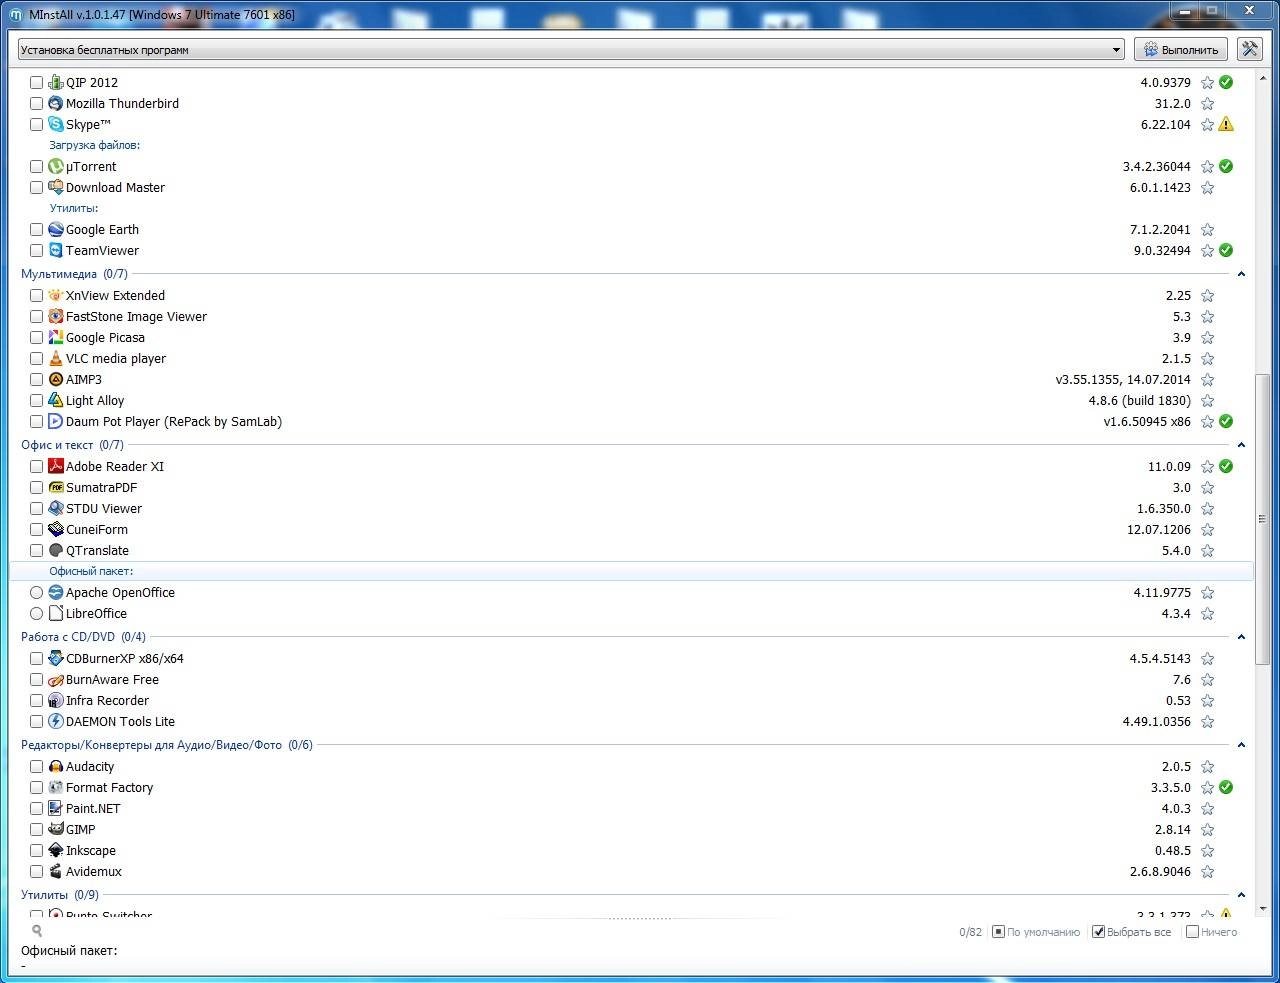Click the Download Master icon
The height and width of the screenshot is (983, 1280).
point(56,187)
